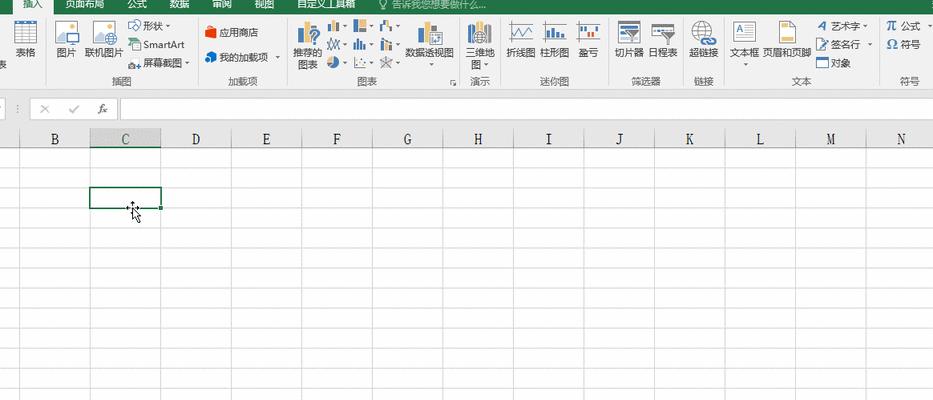
Task: Open the 形状 shapes dropdown
Action: [149, 26]
